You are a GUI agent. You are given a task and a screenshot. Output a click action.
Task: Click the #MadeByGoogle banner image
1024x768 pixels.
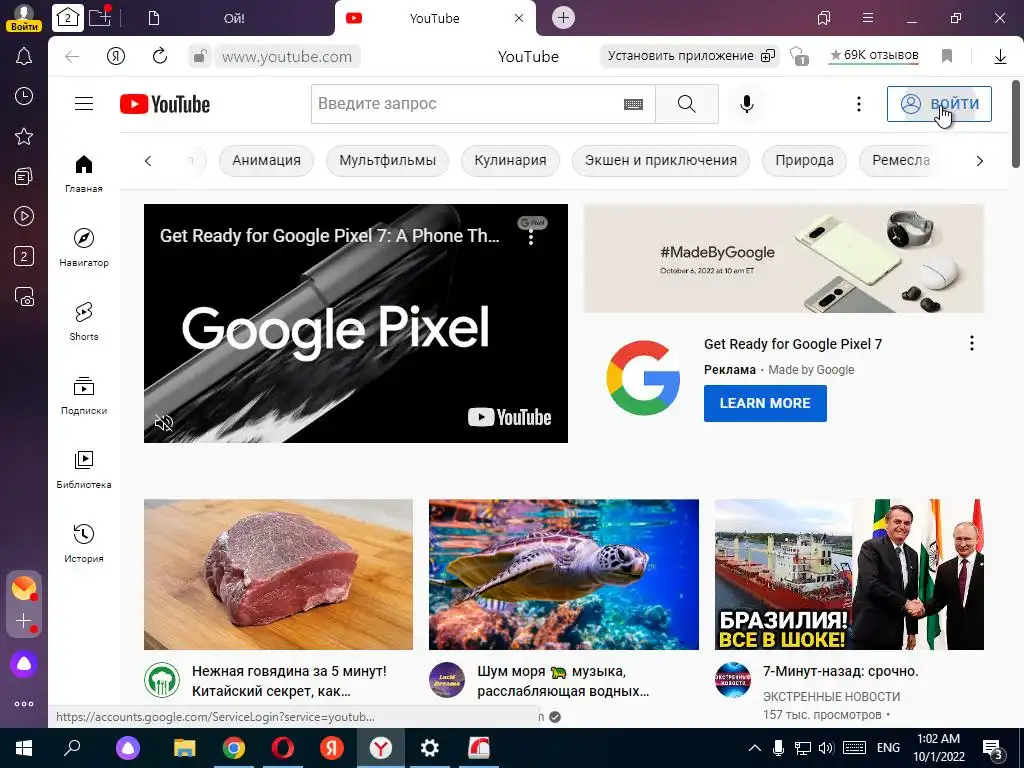[x=784, y=259]
